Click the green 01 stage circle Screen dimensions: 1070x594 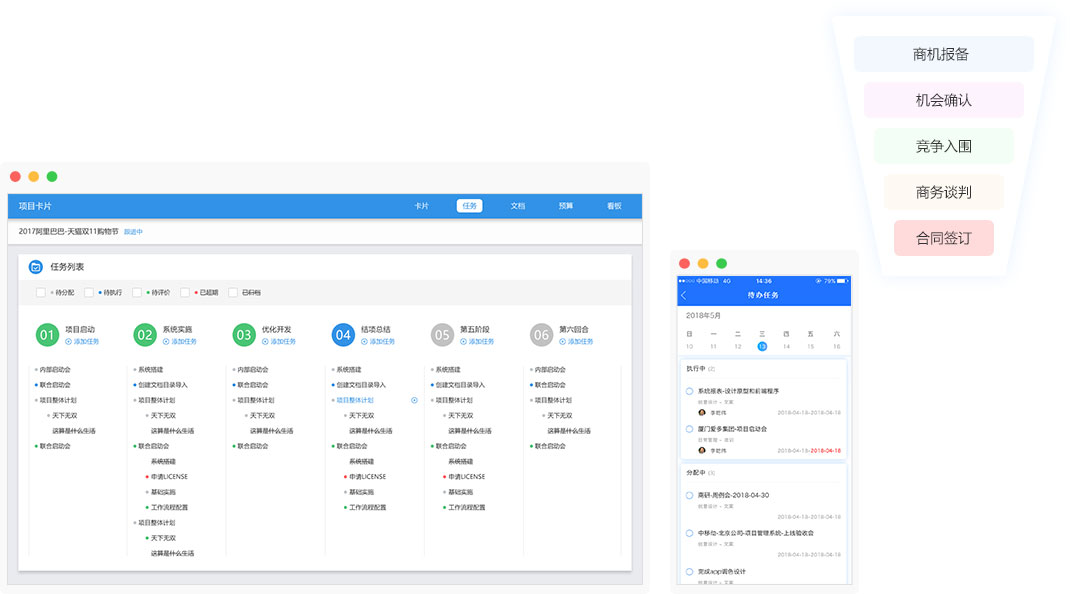point(47,335)
